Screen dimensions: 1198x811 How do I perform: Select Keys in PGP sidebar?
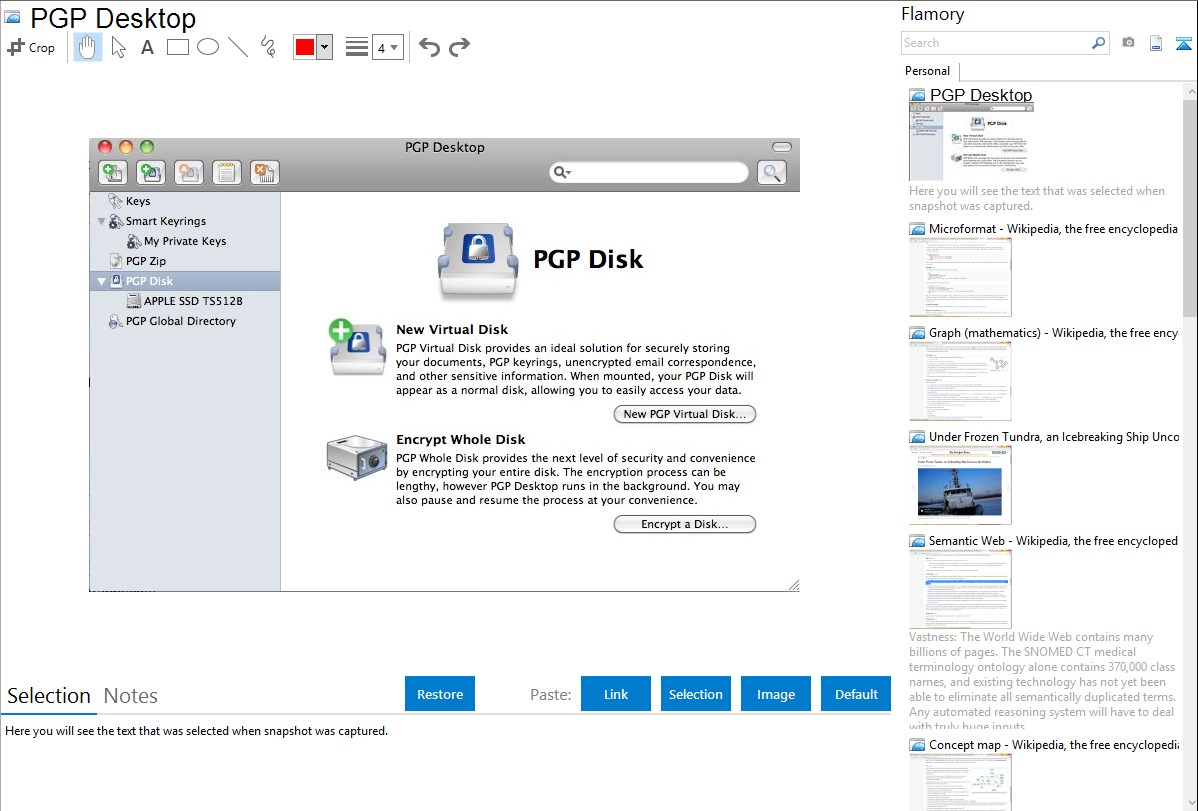[x=138, y=201]
